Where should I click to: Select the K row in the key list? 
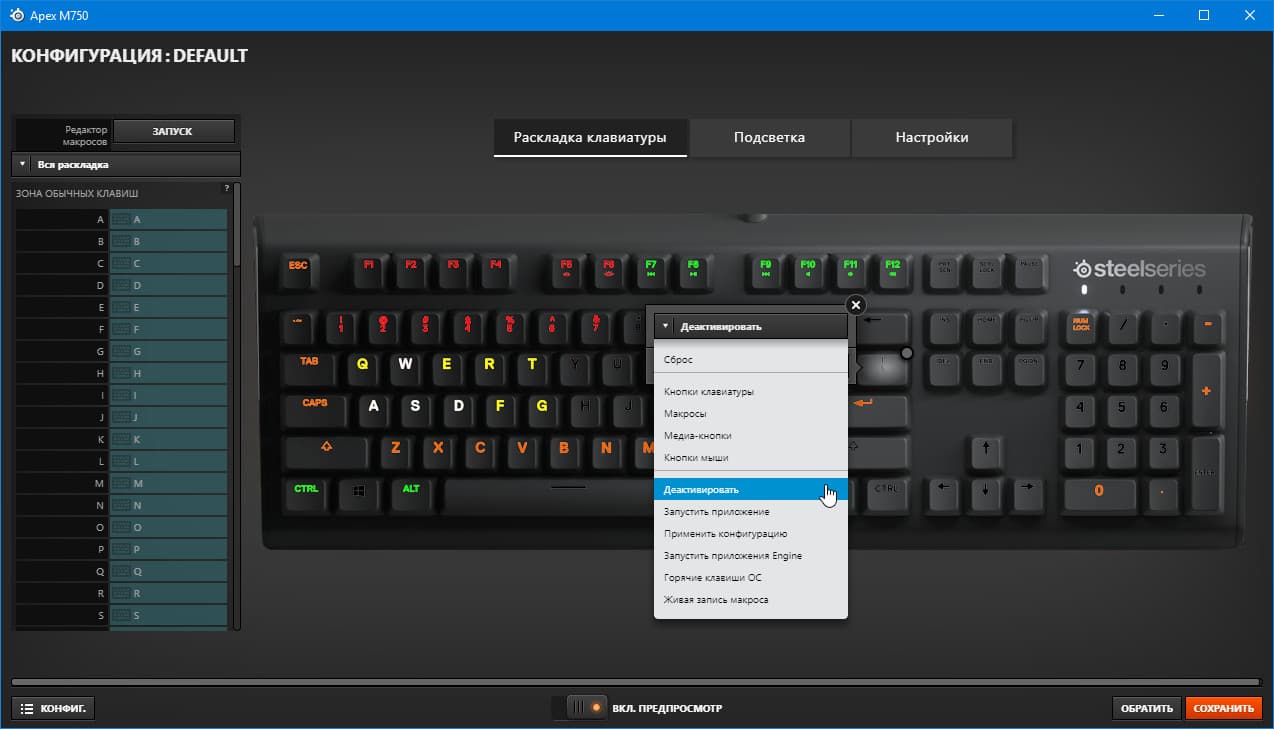(x=121, y=439)
